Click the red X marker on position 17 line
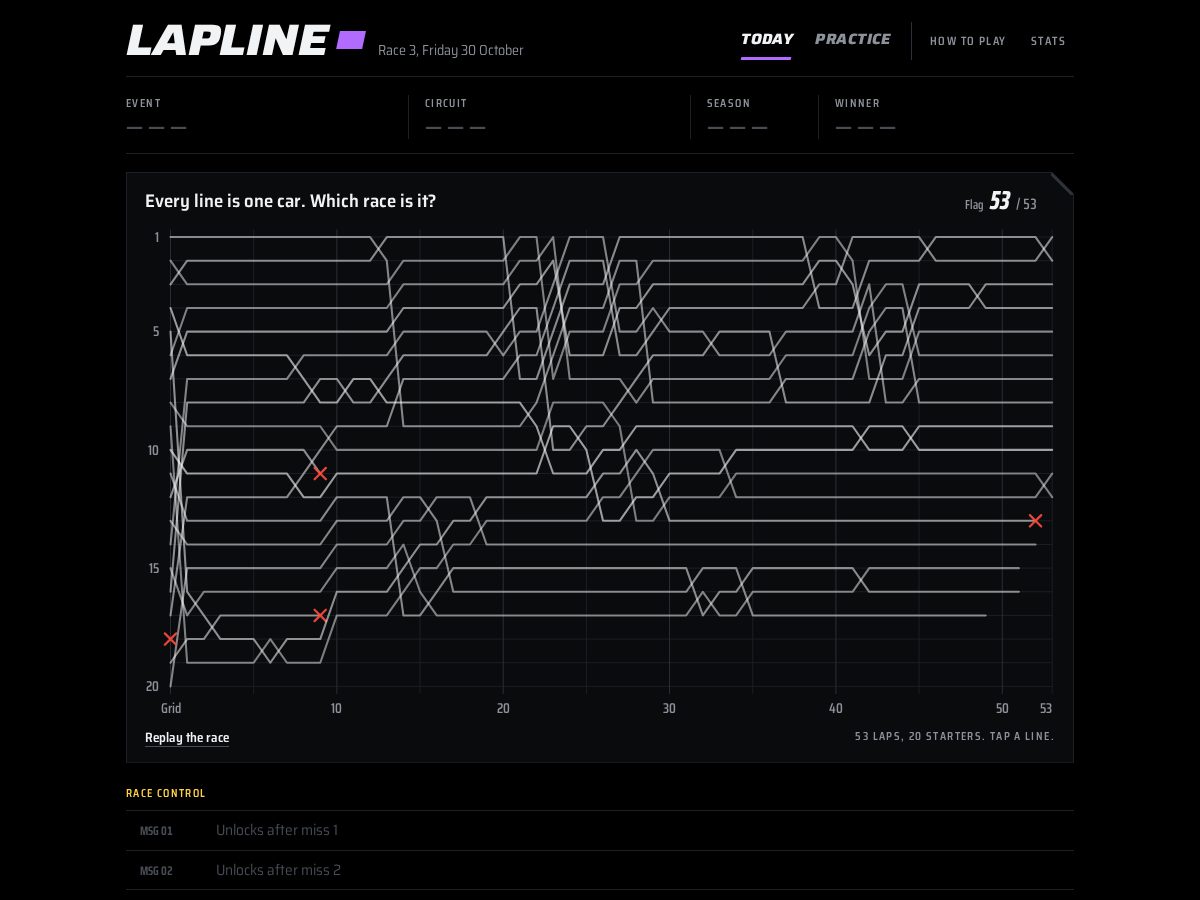Screen dimensions: 1200x900 [320, 615]
